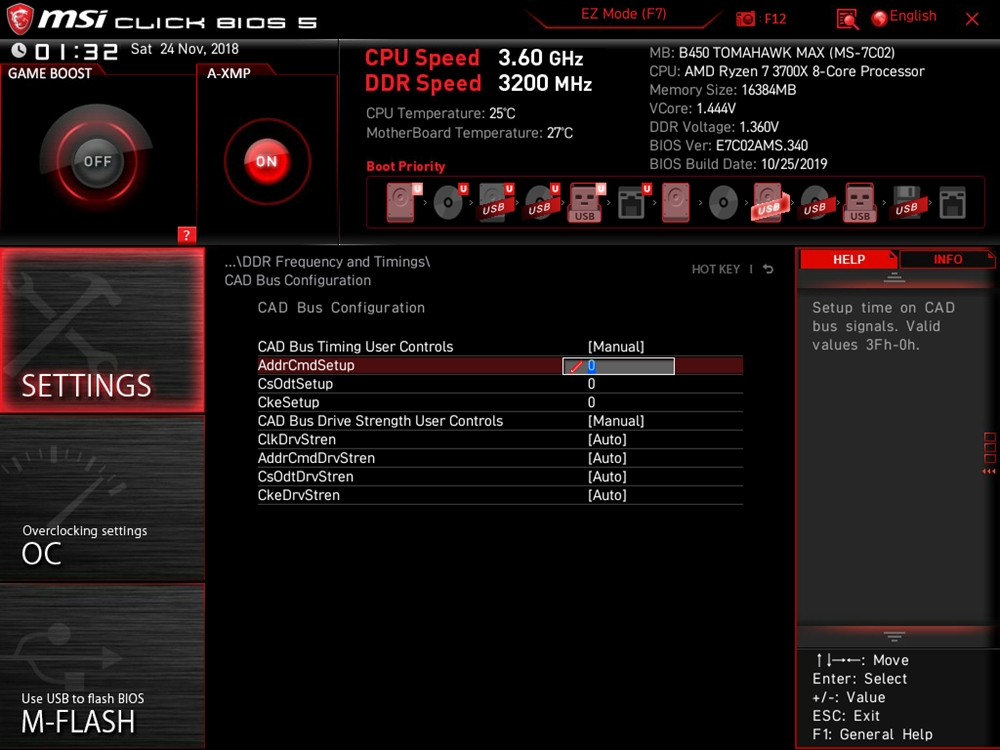
Task: Select the CsOdtSetup value 0
Action: click(591, 384)
